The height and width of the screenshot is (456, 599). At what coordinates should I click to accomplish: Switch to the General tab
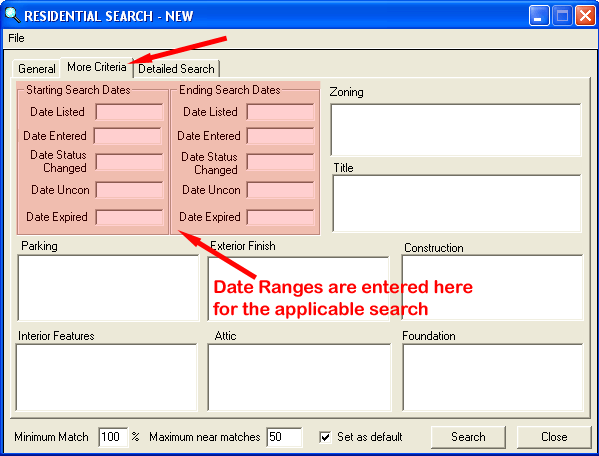pyautogui.click(x=37, y=69)
